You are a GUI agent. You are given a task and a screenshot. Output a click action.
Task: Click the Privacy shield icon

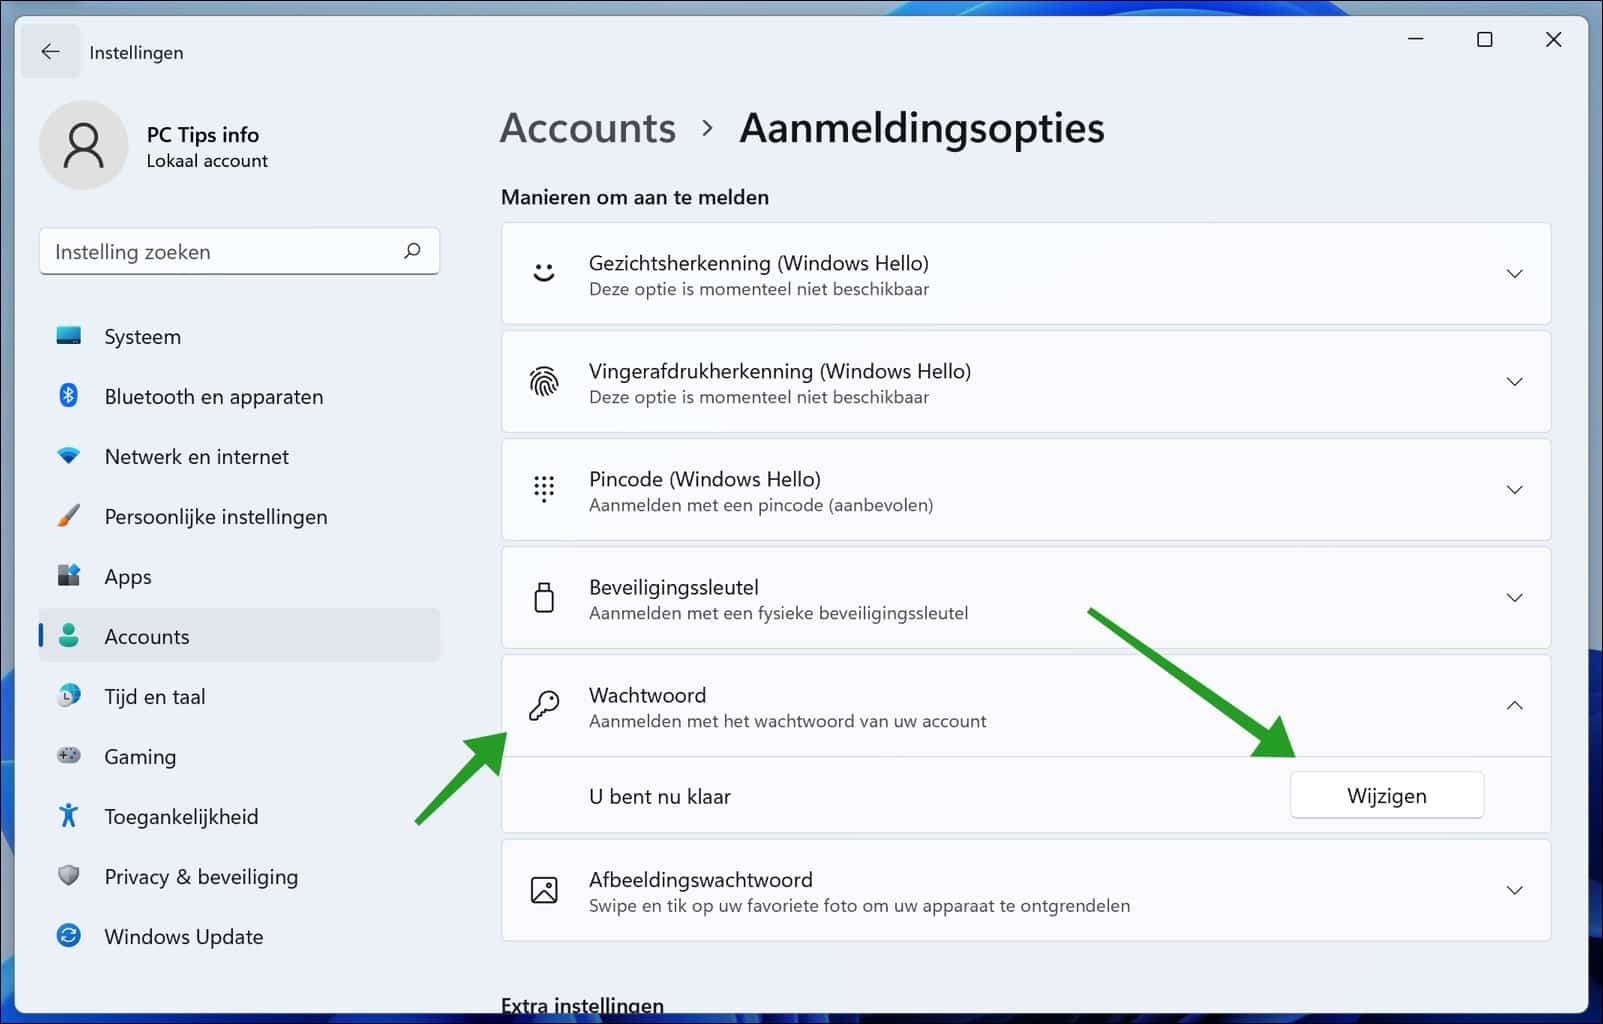coord(69,876)
